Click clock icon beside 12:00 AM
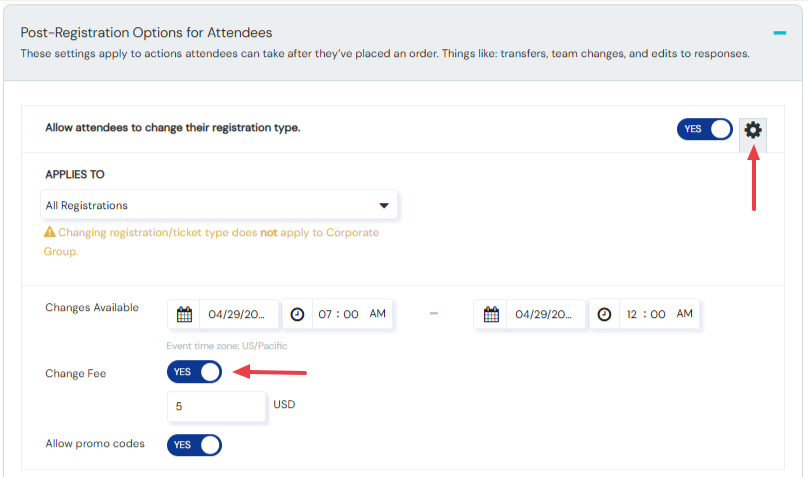Image resolution: width=808 pixels, height=477 pixels. click(x=604, y=314)
